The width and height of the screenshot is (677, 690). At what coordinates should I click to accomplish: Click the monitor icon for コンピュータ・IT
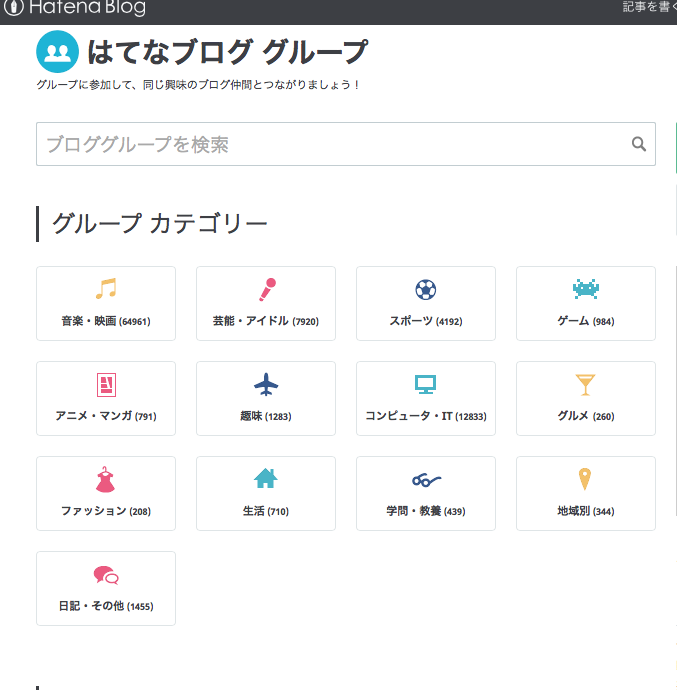(426, 384)
